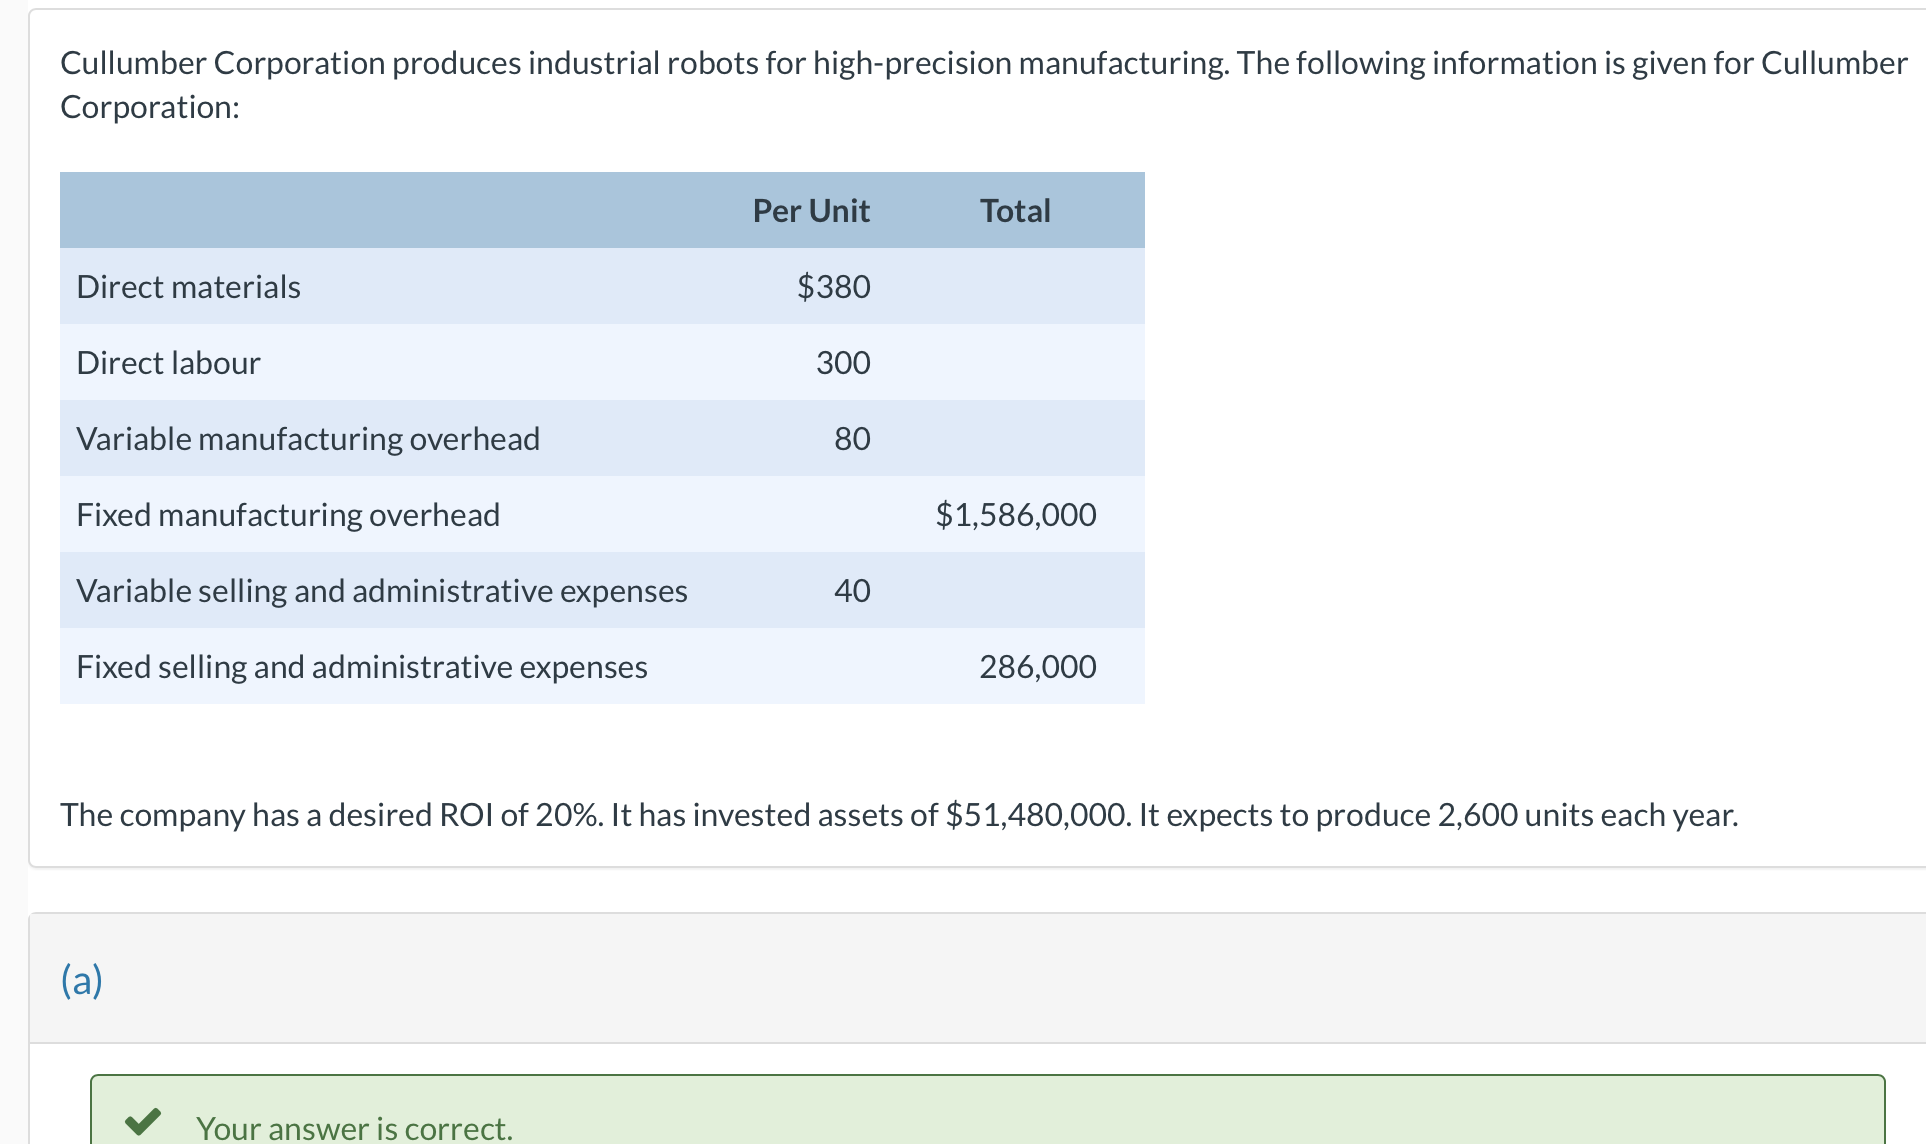The image size is (1926, 1144).
Task: Click the '286,000' total value
Action: [1038, 667]
